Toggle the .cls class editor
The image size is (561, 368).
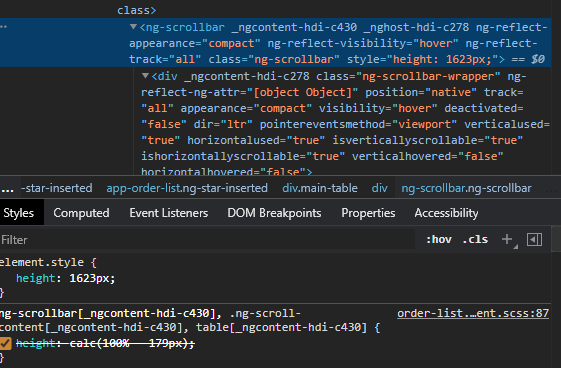(475, 240)
